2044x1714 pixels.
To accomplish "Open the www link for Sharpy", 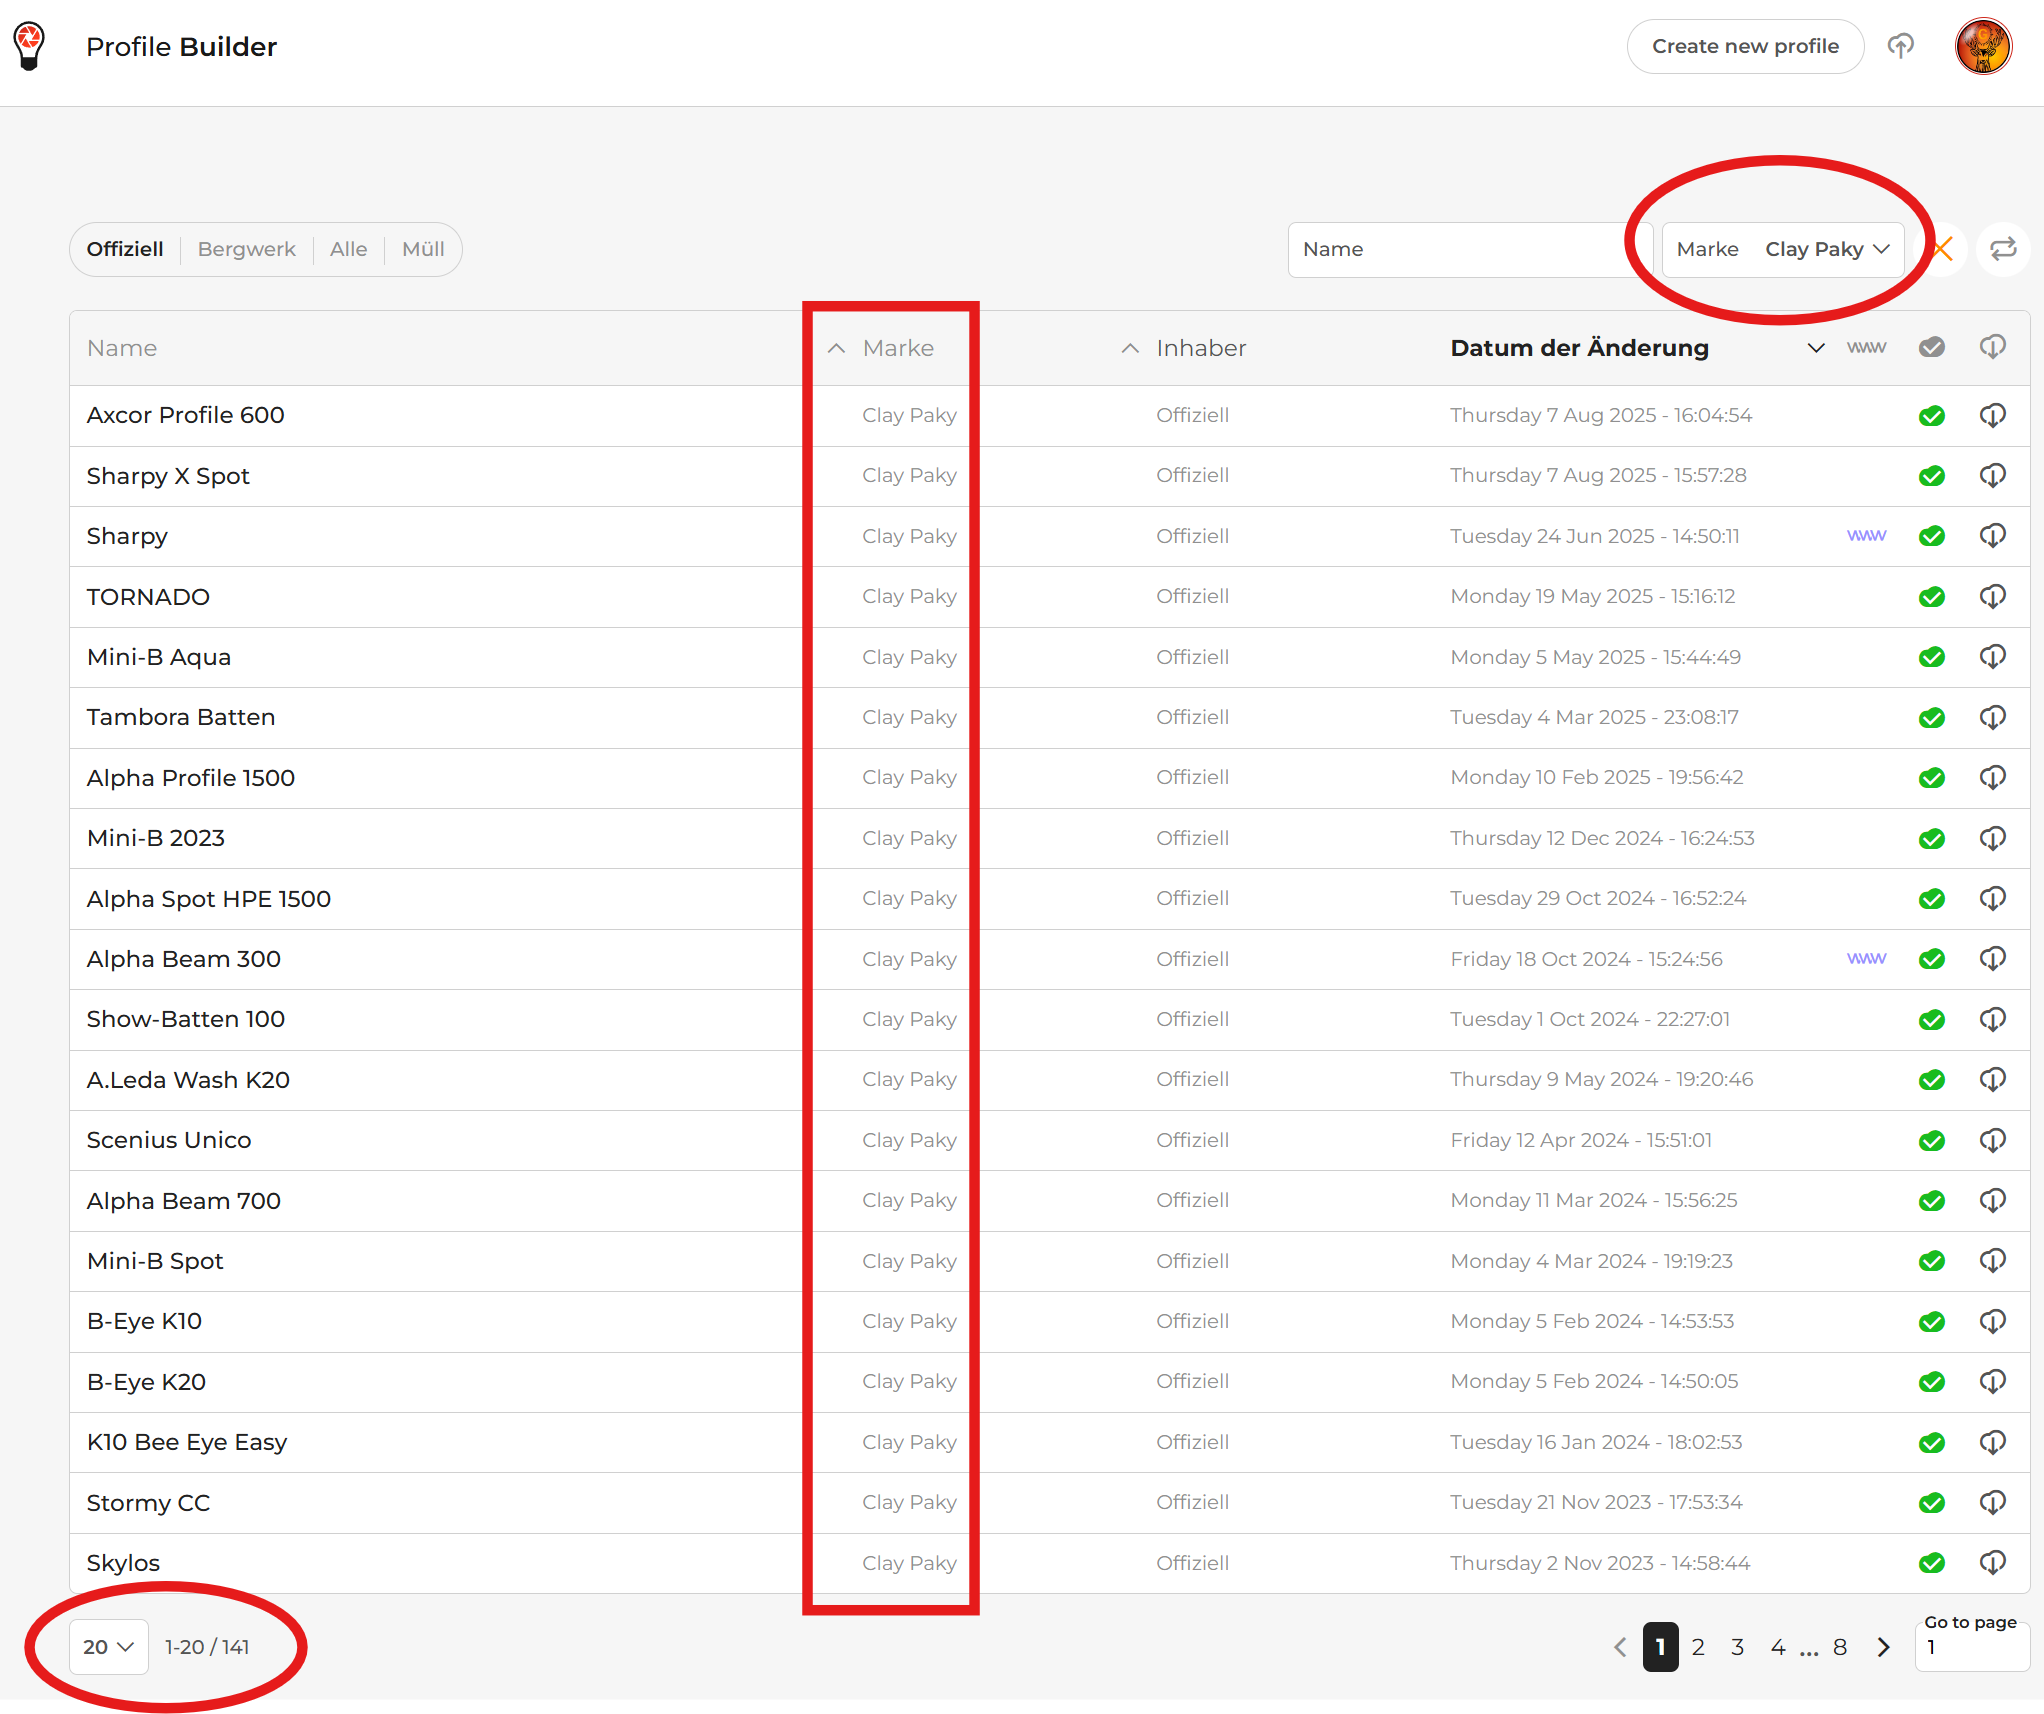I will click(x=1866, y=536).
